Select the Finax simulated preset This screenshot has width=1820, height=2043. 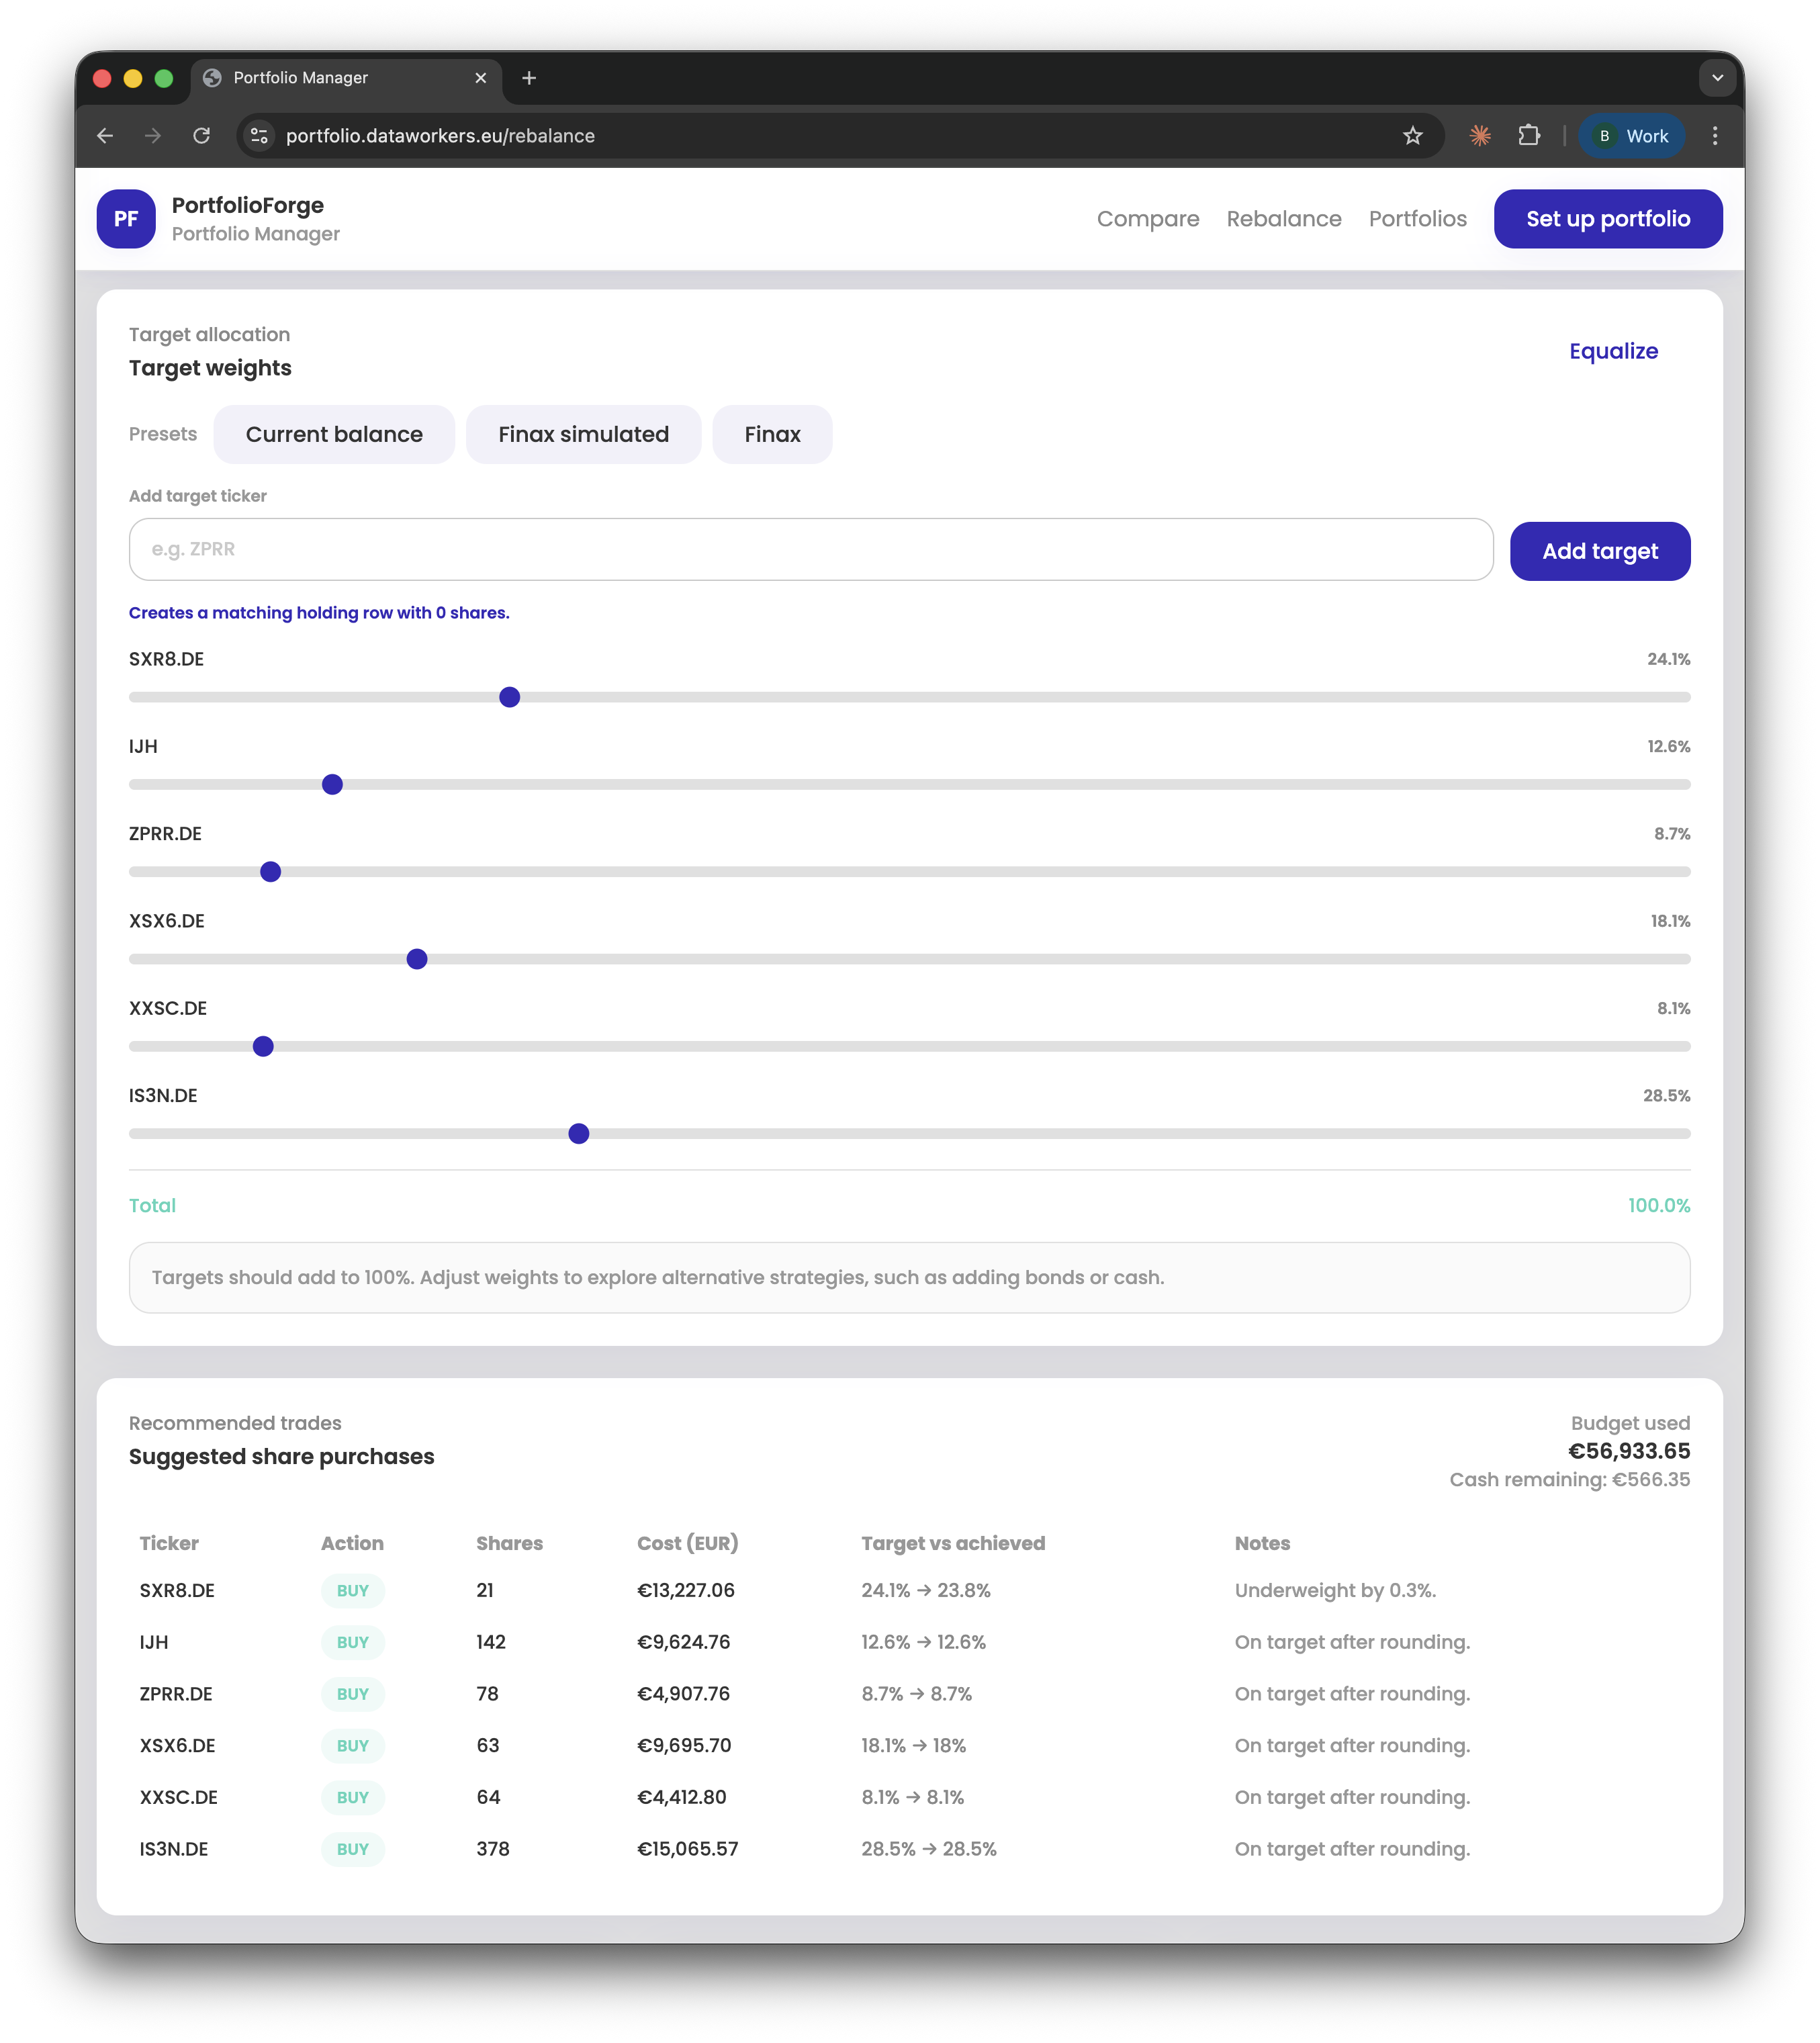583,434
